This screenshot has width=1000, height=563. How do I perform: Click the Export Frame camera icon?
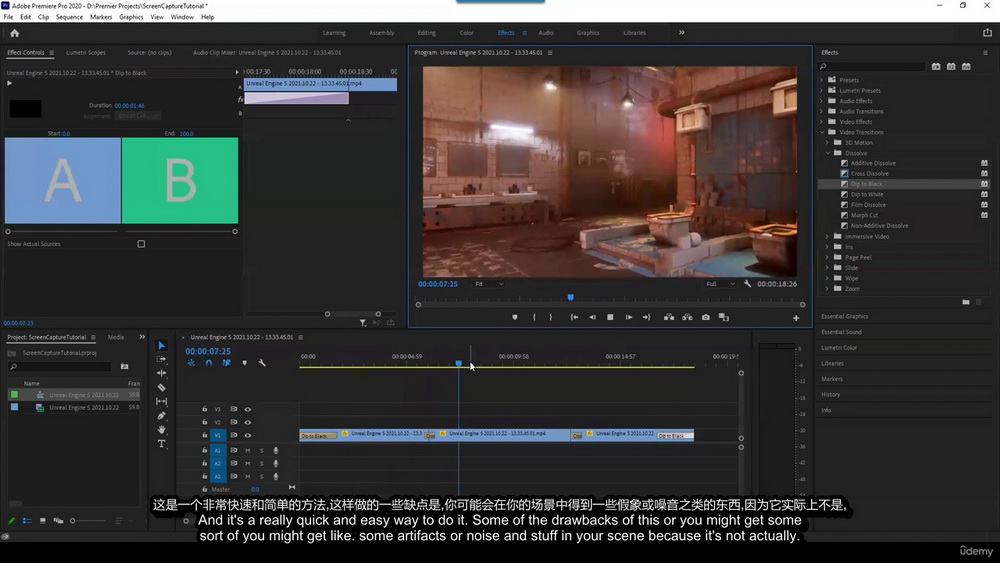[705, 317]
